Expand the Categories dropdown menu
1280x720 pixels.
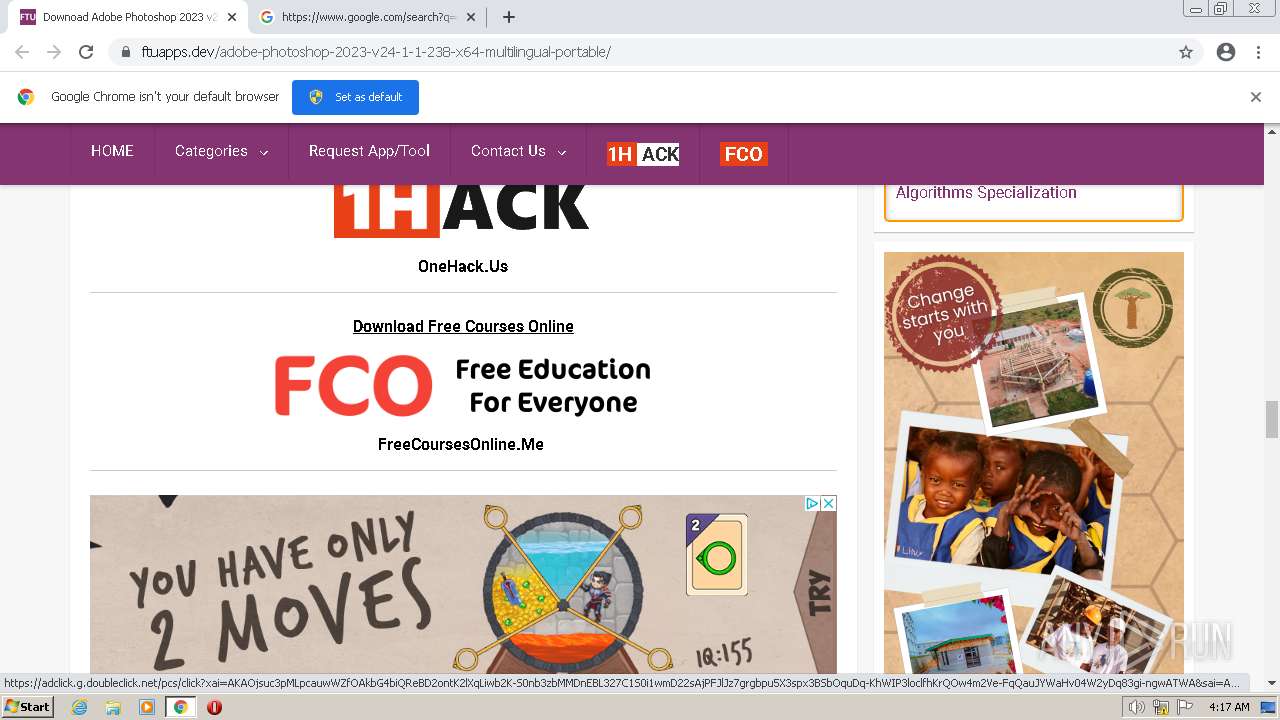tap(221, 151)
